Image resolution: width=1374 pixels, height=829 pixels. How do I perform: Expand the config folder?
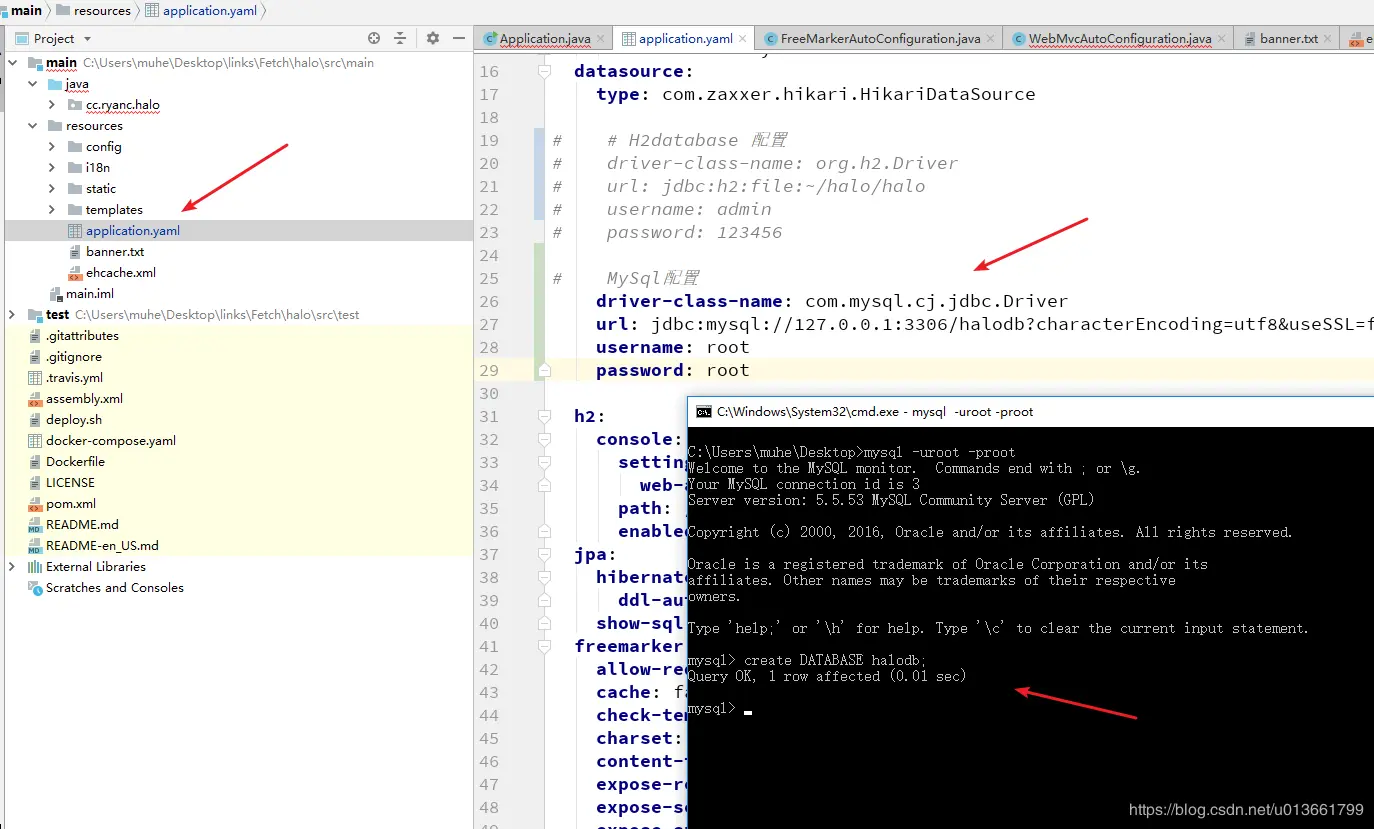(x=52, y=147)
